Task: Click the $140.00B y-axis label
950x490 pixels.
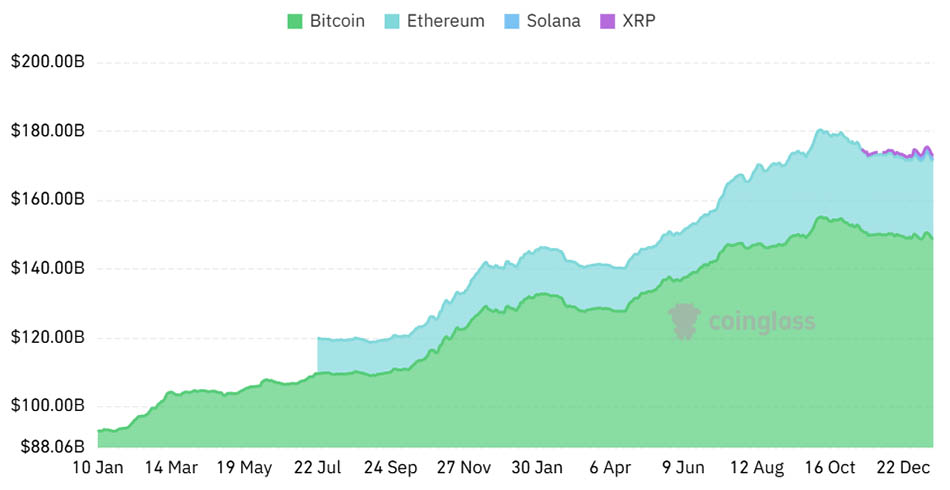Action: click(x=47, y=268)
